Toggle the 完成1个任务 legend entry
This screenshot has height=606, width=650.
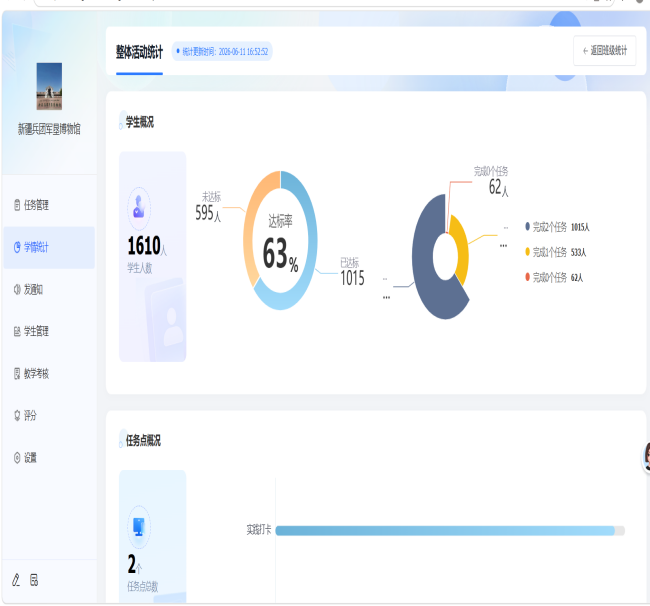point(555,252)
